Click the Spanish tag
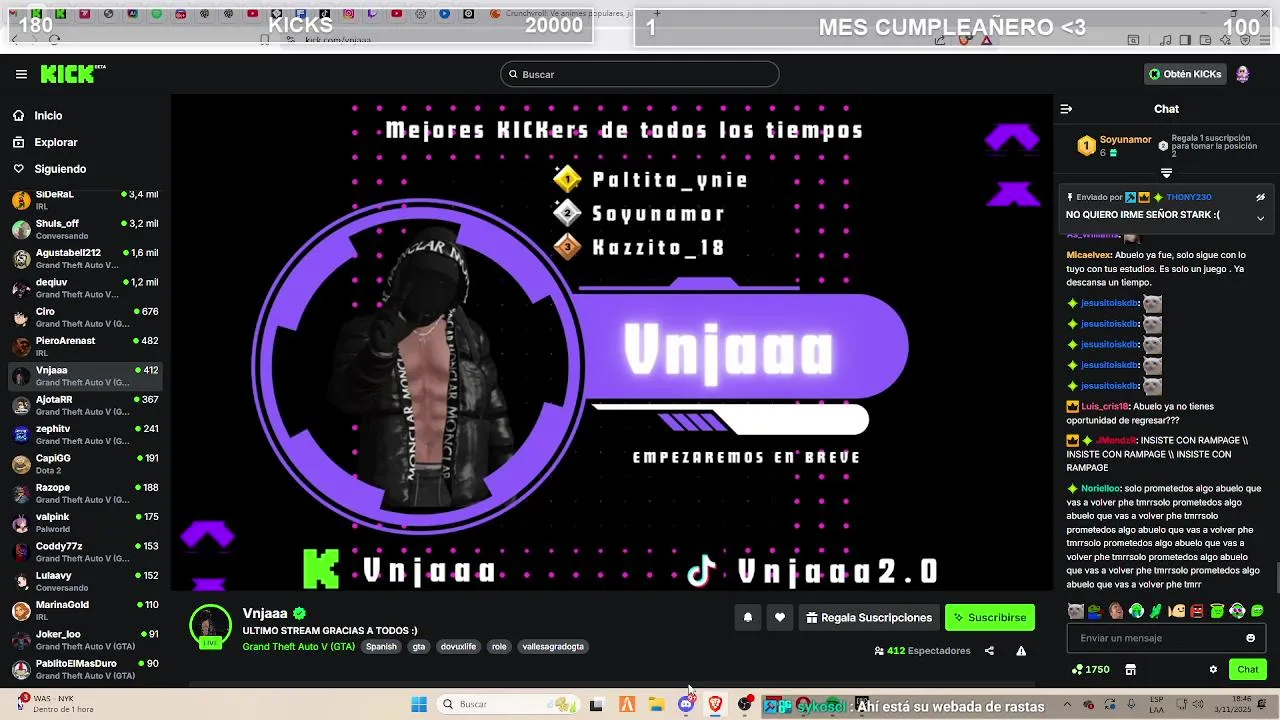Screen dimensions: 1280x720 (x=381, y=647)
